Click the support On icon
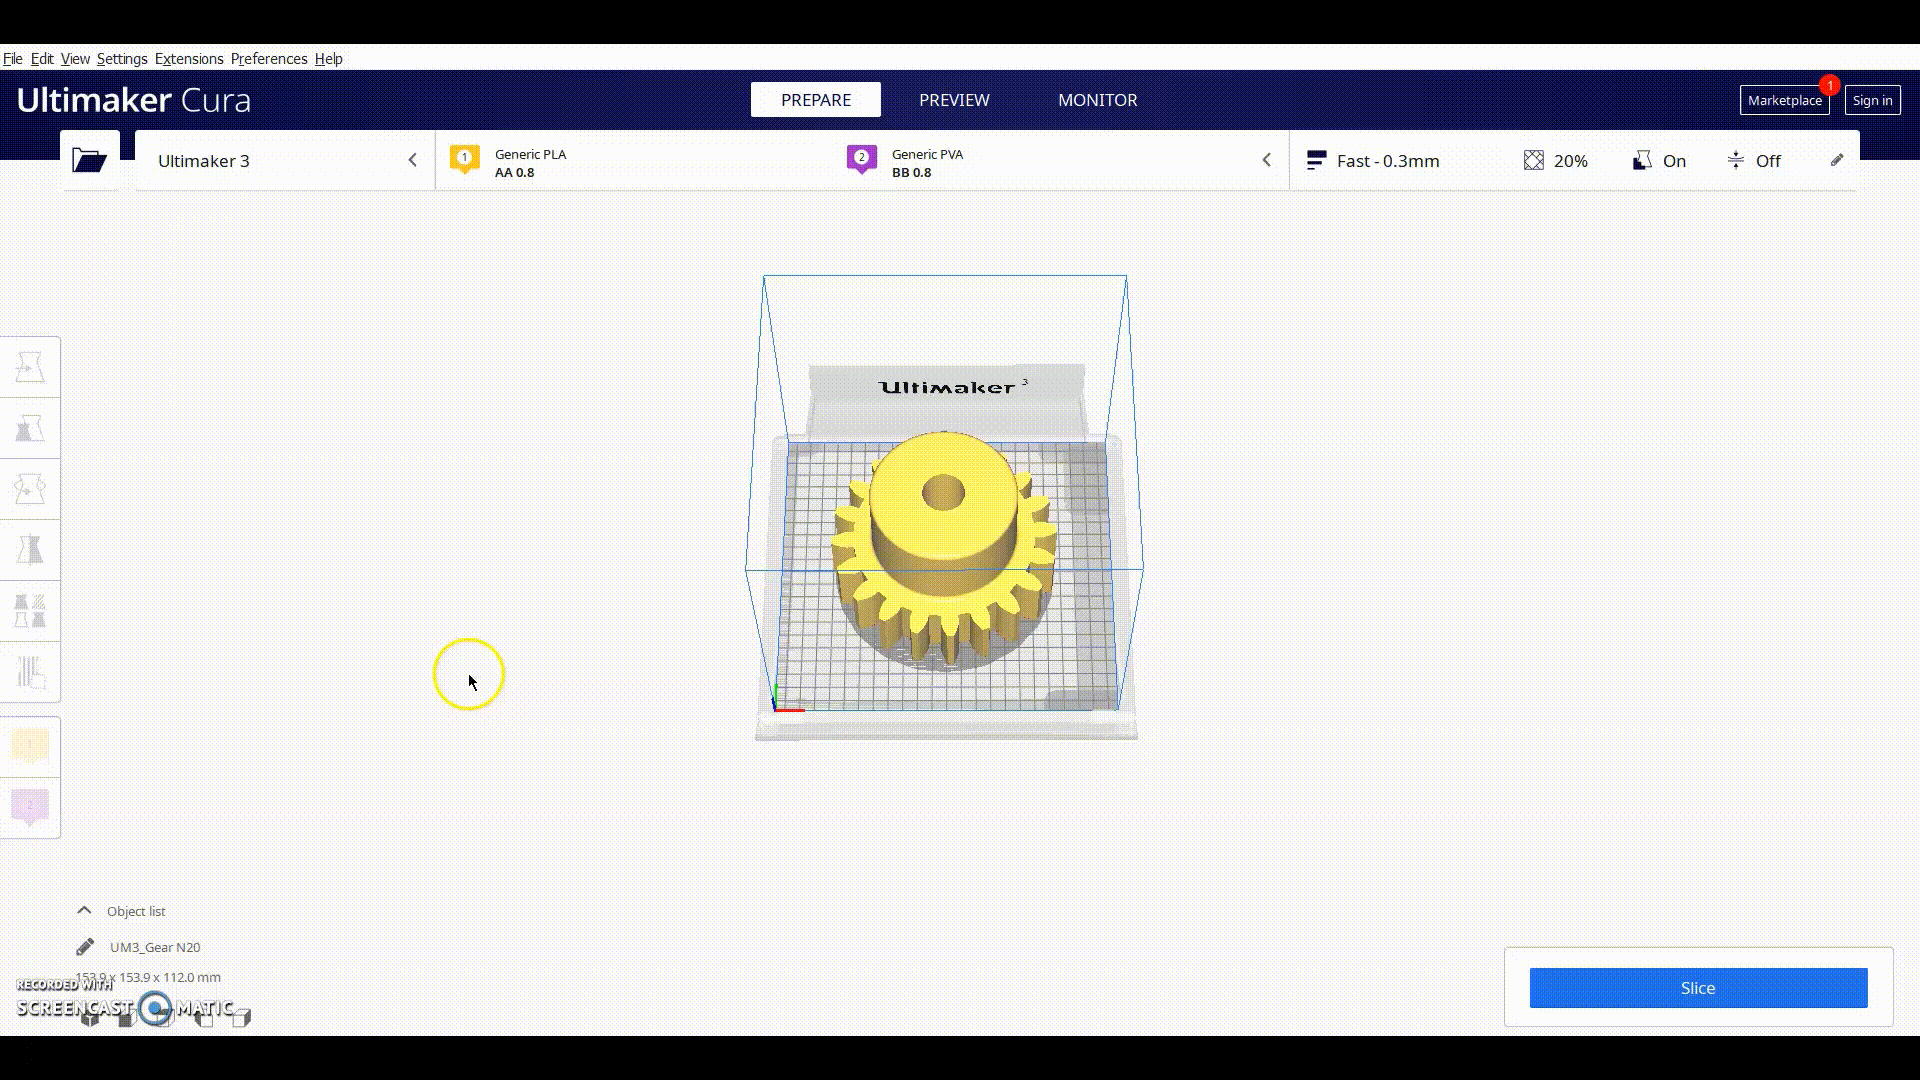1920x1080 pixels. (1642, 160)
